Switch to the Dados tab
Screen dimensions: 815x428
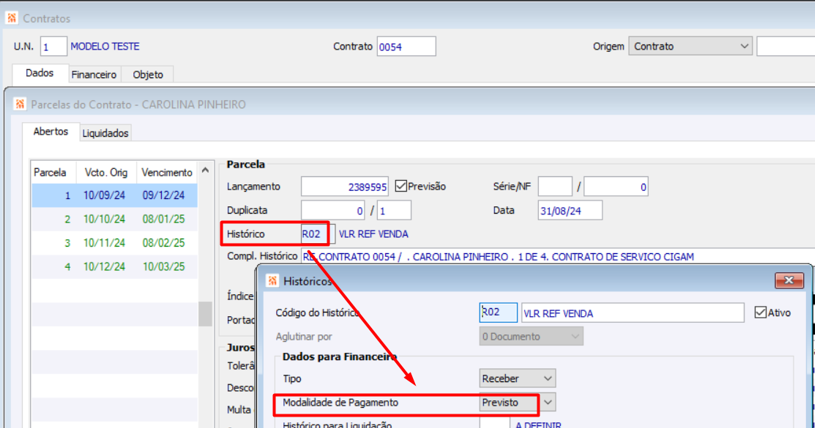coord(40,73)
